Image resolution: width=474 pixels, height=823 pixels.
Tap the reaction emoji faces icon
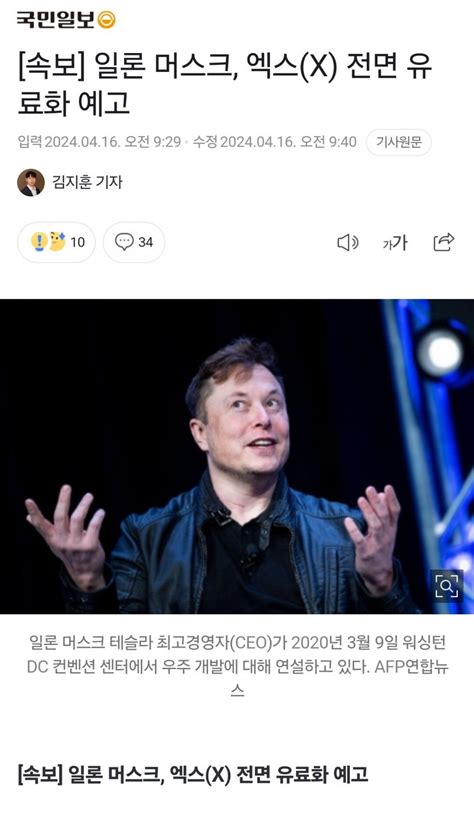tap(48, 242)
